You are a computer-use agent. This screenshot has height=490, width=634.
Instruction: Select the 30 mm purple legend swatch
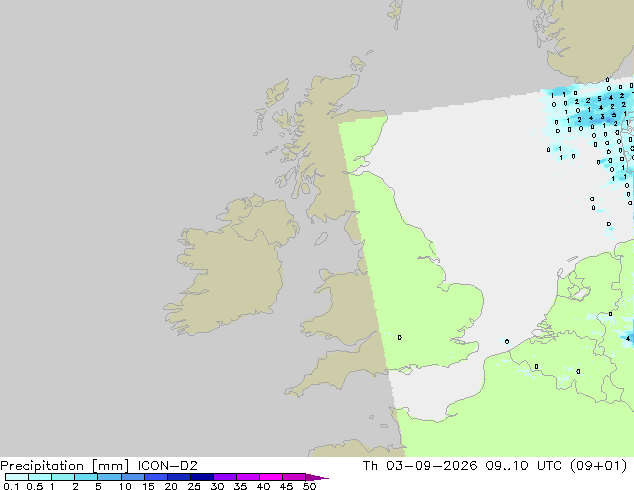(x=225, y=477)
